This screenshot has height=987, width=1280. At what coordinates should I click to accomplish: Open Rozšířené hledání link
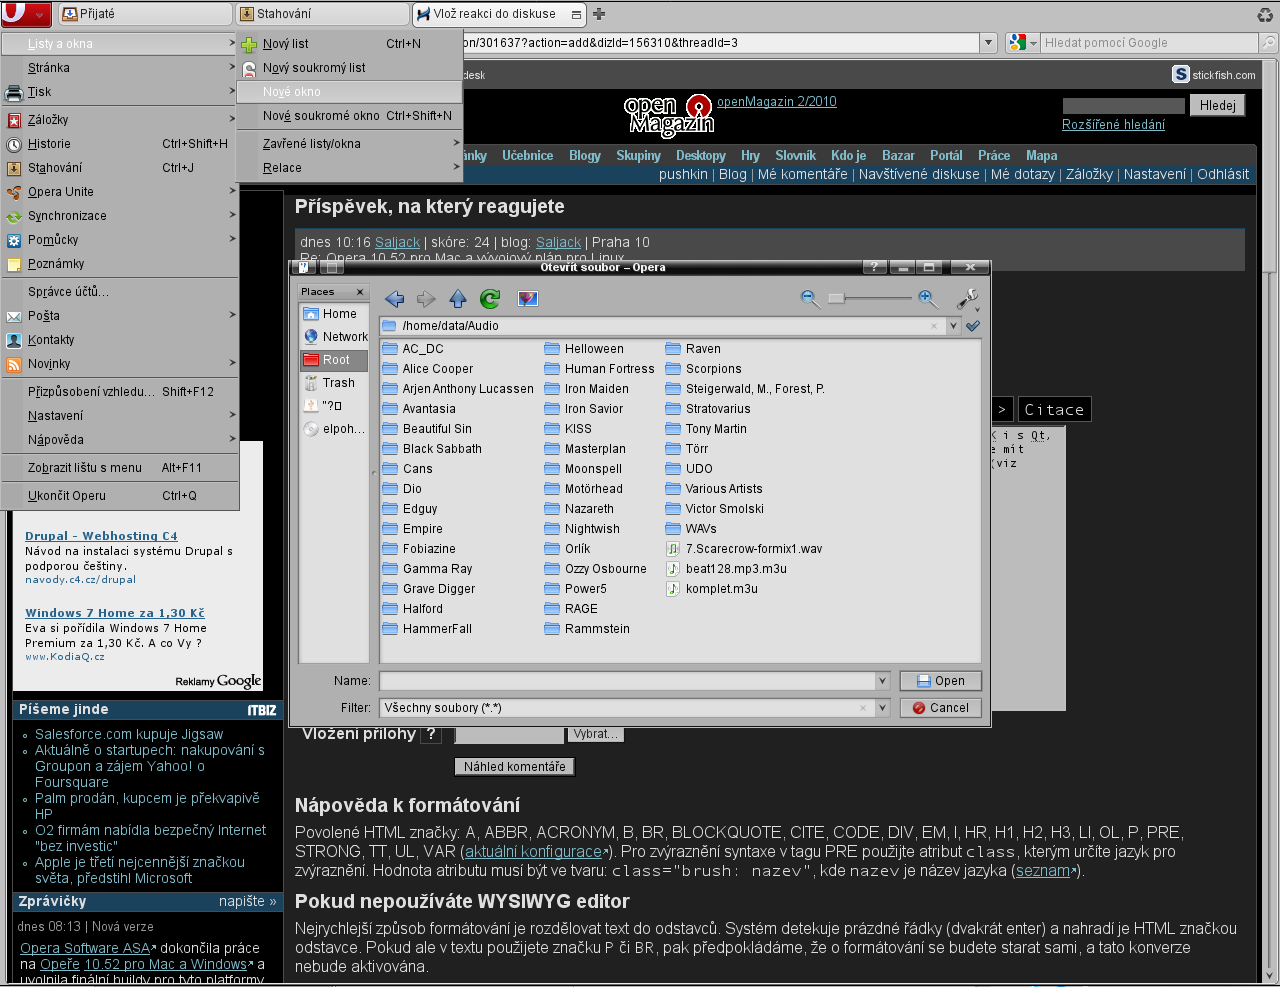(1113, 125)
